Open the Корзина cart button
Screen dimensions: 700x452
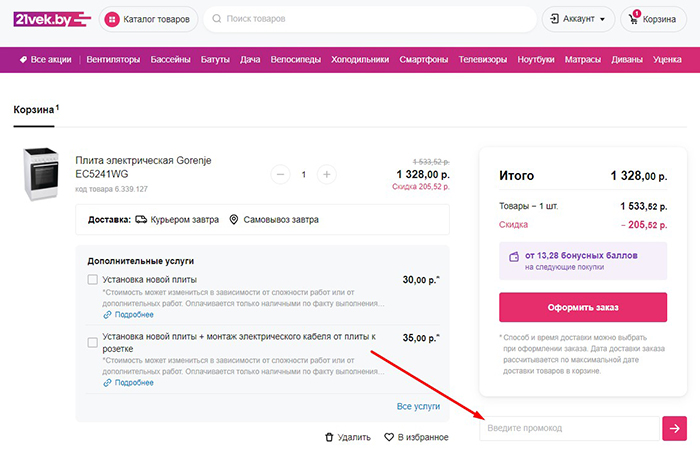[653, 19]
